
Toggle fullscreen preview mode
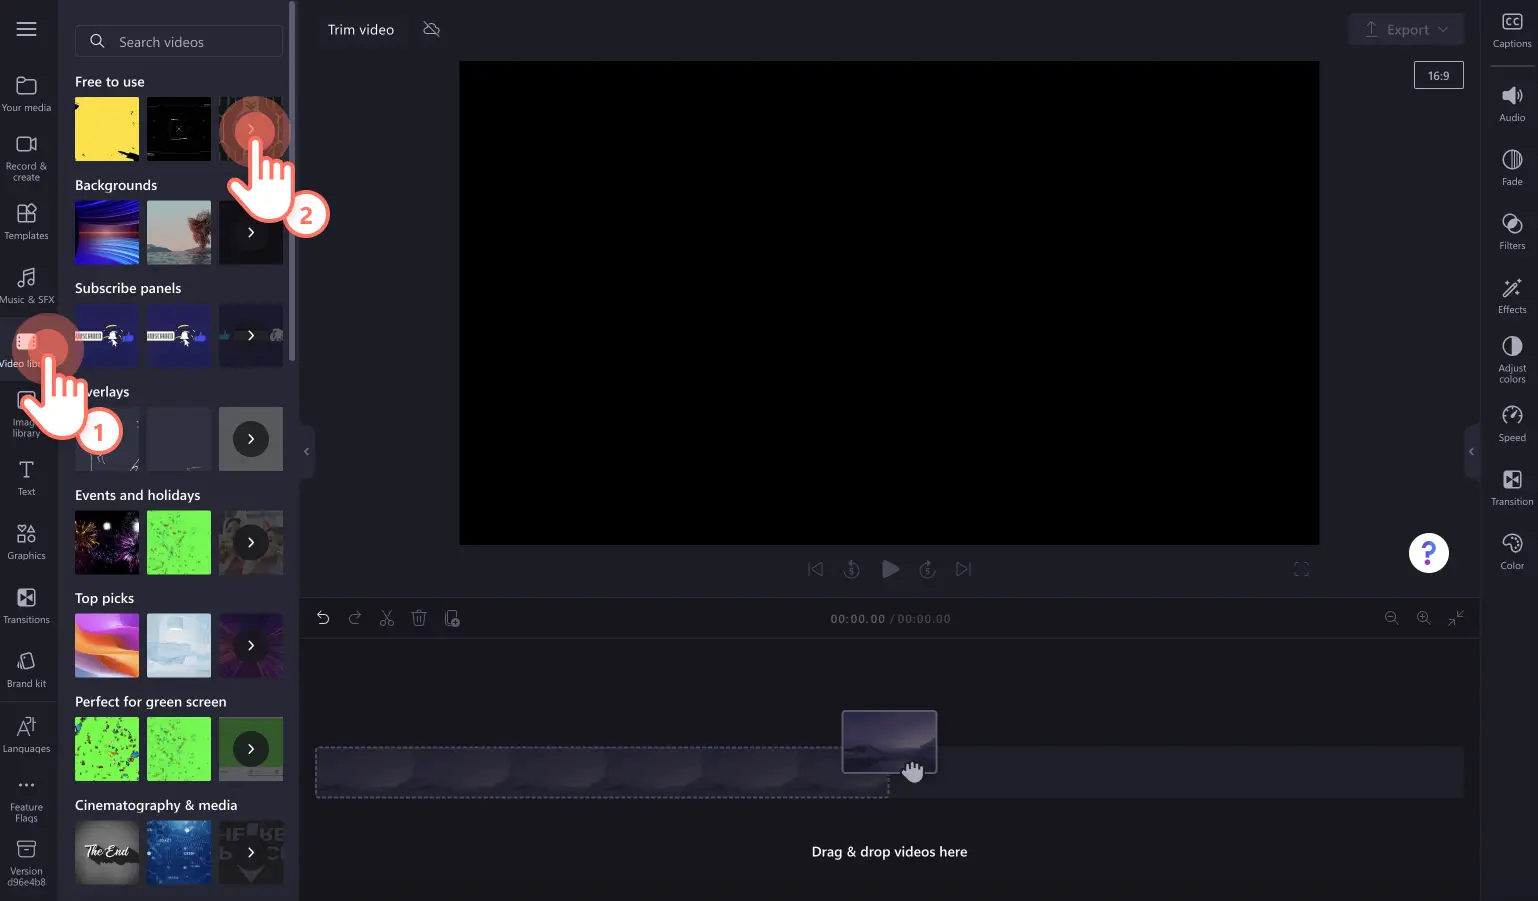[x=1301, y=569]
